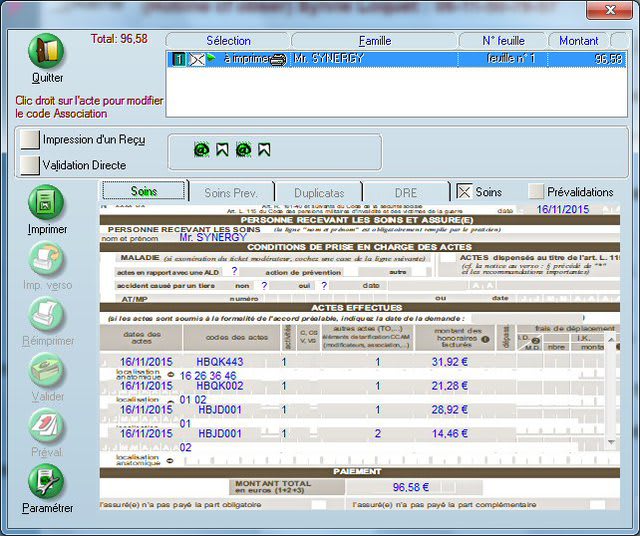Click the date field 16/11/2015 at top
Viewport: 640px width, 536px height.
562,209
